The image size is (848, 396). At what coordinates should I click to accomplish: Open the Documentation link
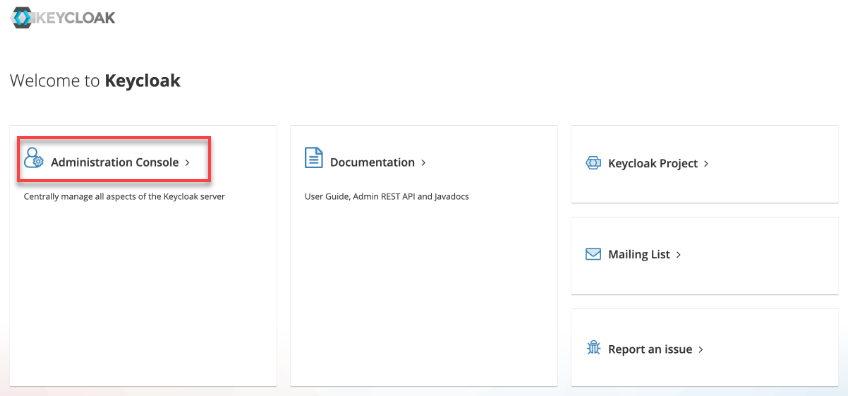click(372, 162)
